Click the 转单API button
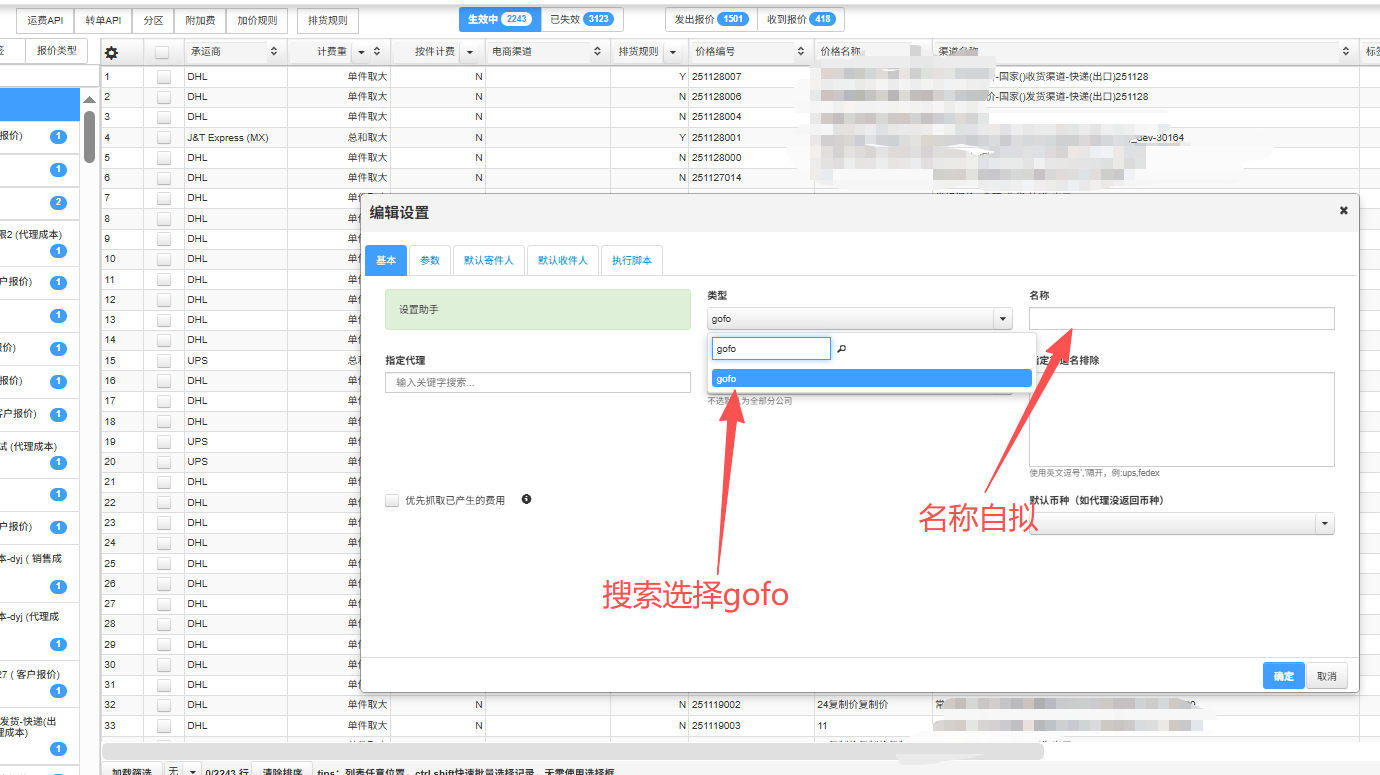Image resolution: width=1380 pixels, height=775 pixels. (x=103, y=20)
